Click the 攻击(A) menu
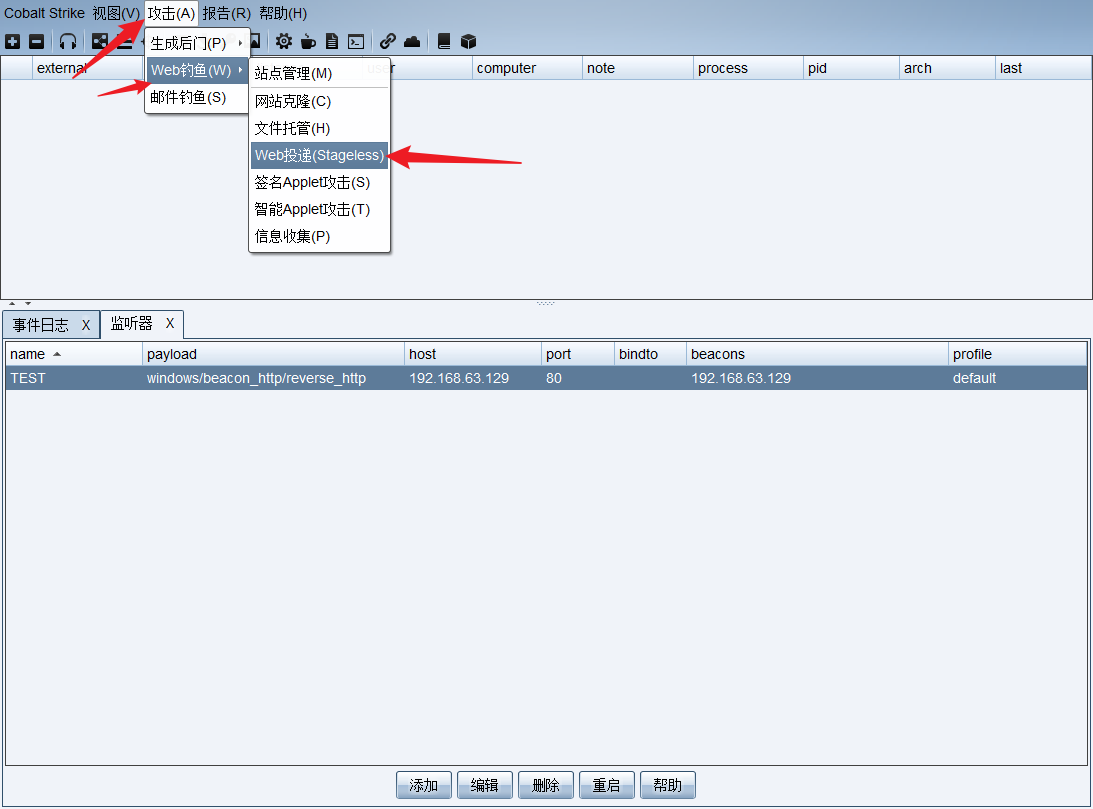1093x809 pixels. coord(171,13)
